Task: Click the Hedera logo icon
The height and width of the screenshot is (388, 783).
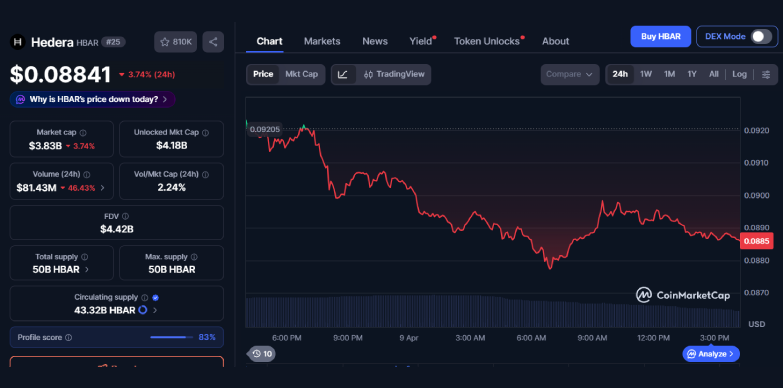Action: coord(17,42)
